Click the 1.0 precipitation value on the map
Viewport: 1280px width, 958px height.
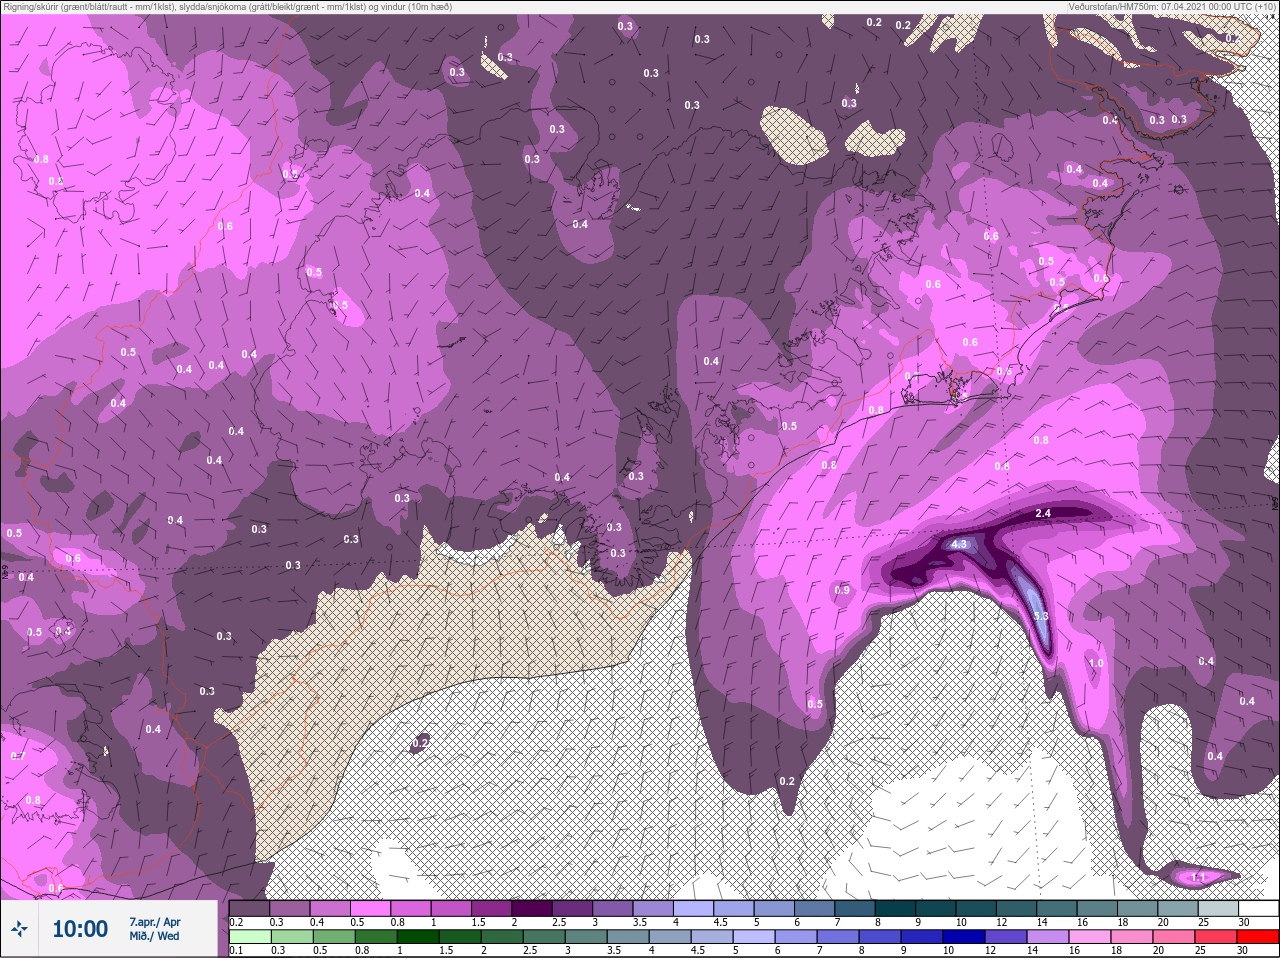(1095, 663)
